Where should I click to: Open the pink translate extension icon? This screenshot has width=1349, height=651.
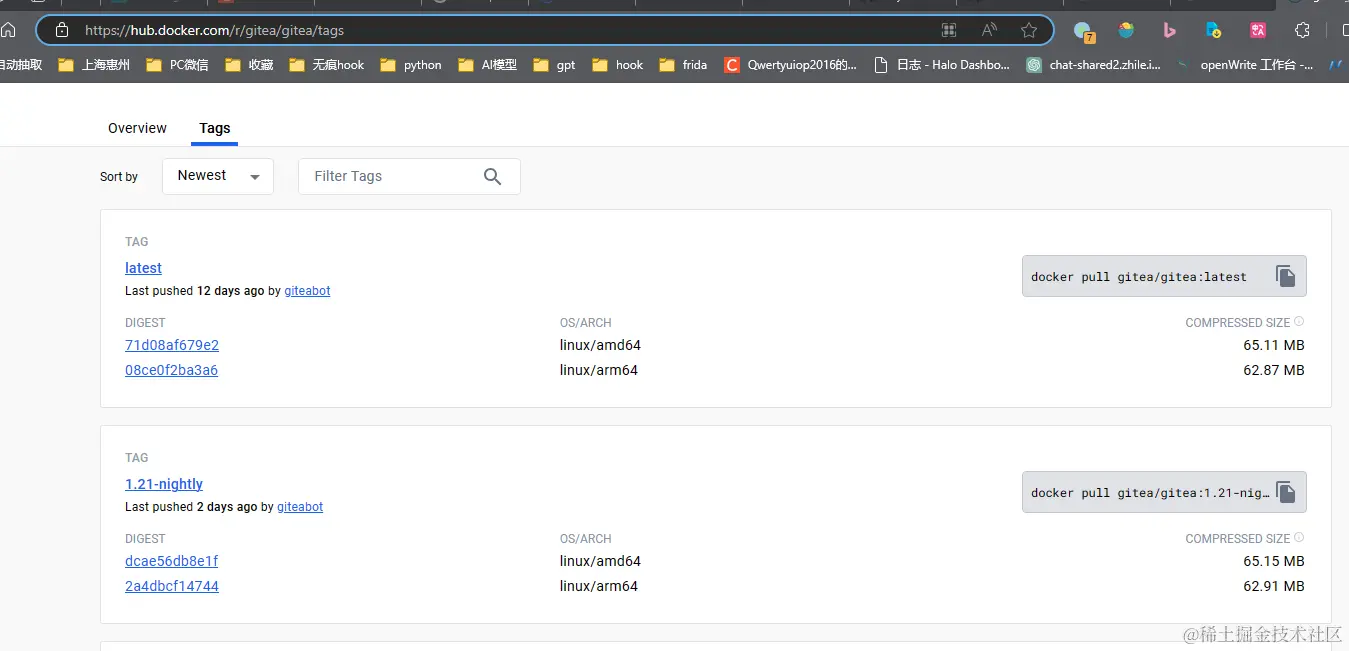(1258, 30)
